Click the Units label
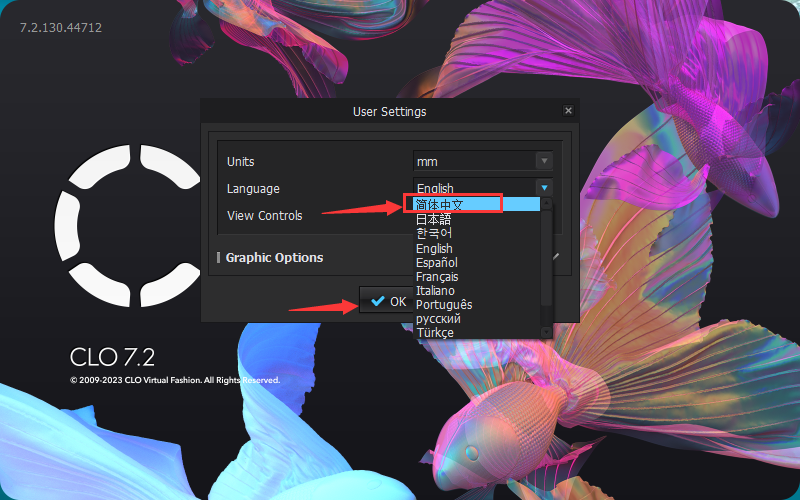 click(240, 162)
